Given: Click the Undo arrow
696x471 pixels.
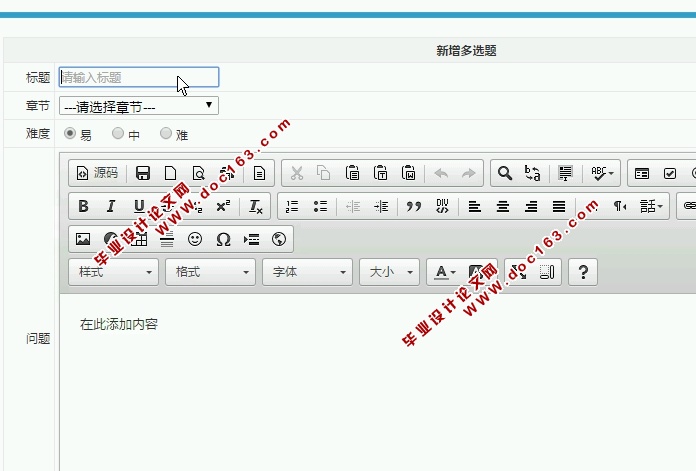Looking at the screenshot, I should coord(441,173).
